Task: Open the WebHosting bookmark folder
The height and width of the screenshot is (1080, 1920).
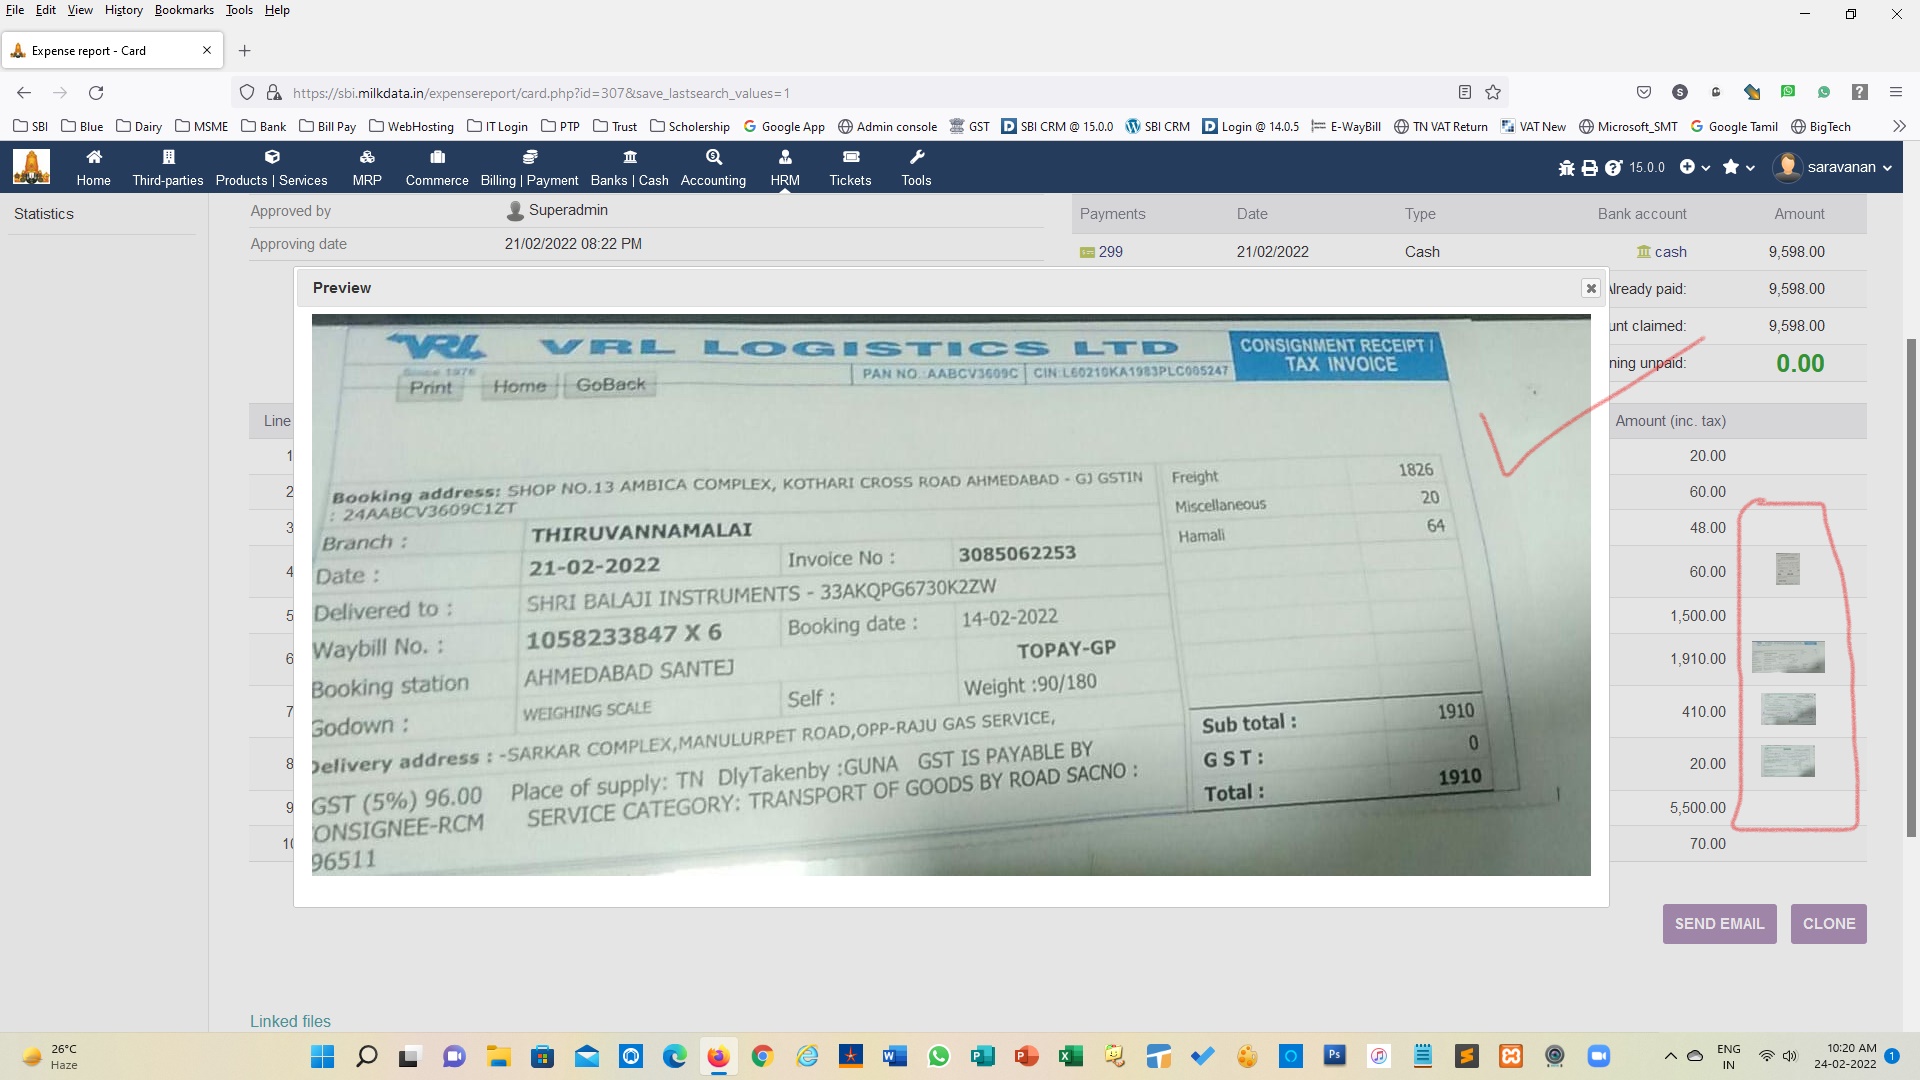Action: pyautogui.click(x=411, y=127)
